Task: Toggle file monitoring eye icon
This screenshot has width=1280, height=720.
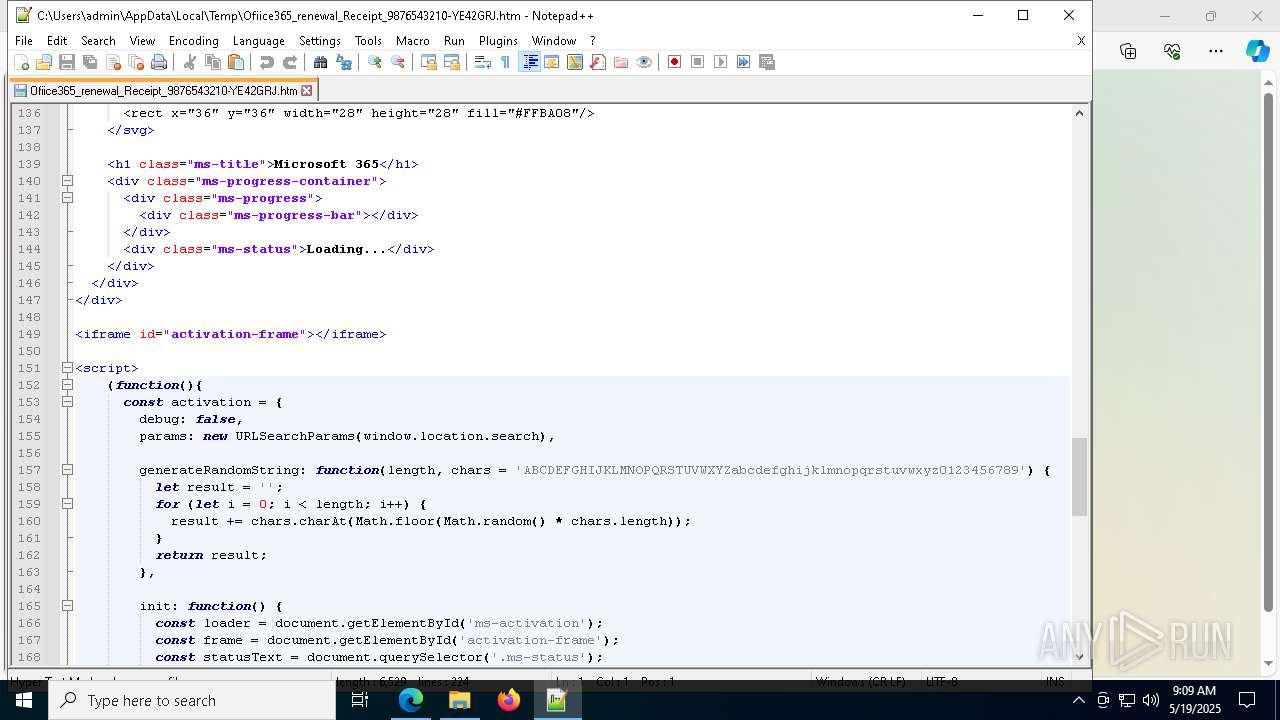Action: tap(644, 62)
